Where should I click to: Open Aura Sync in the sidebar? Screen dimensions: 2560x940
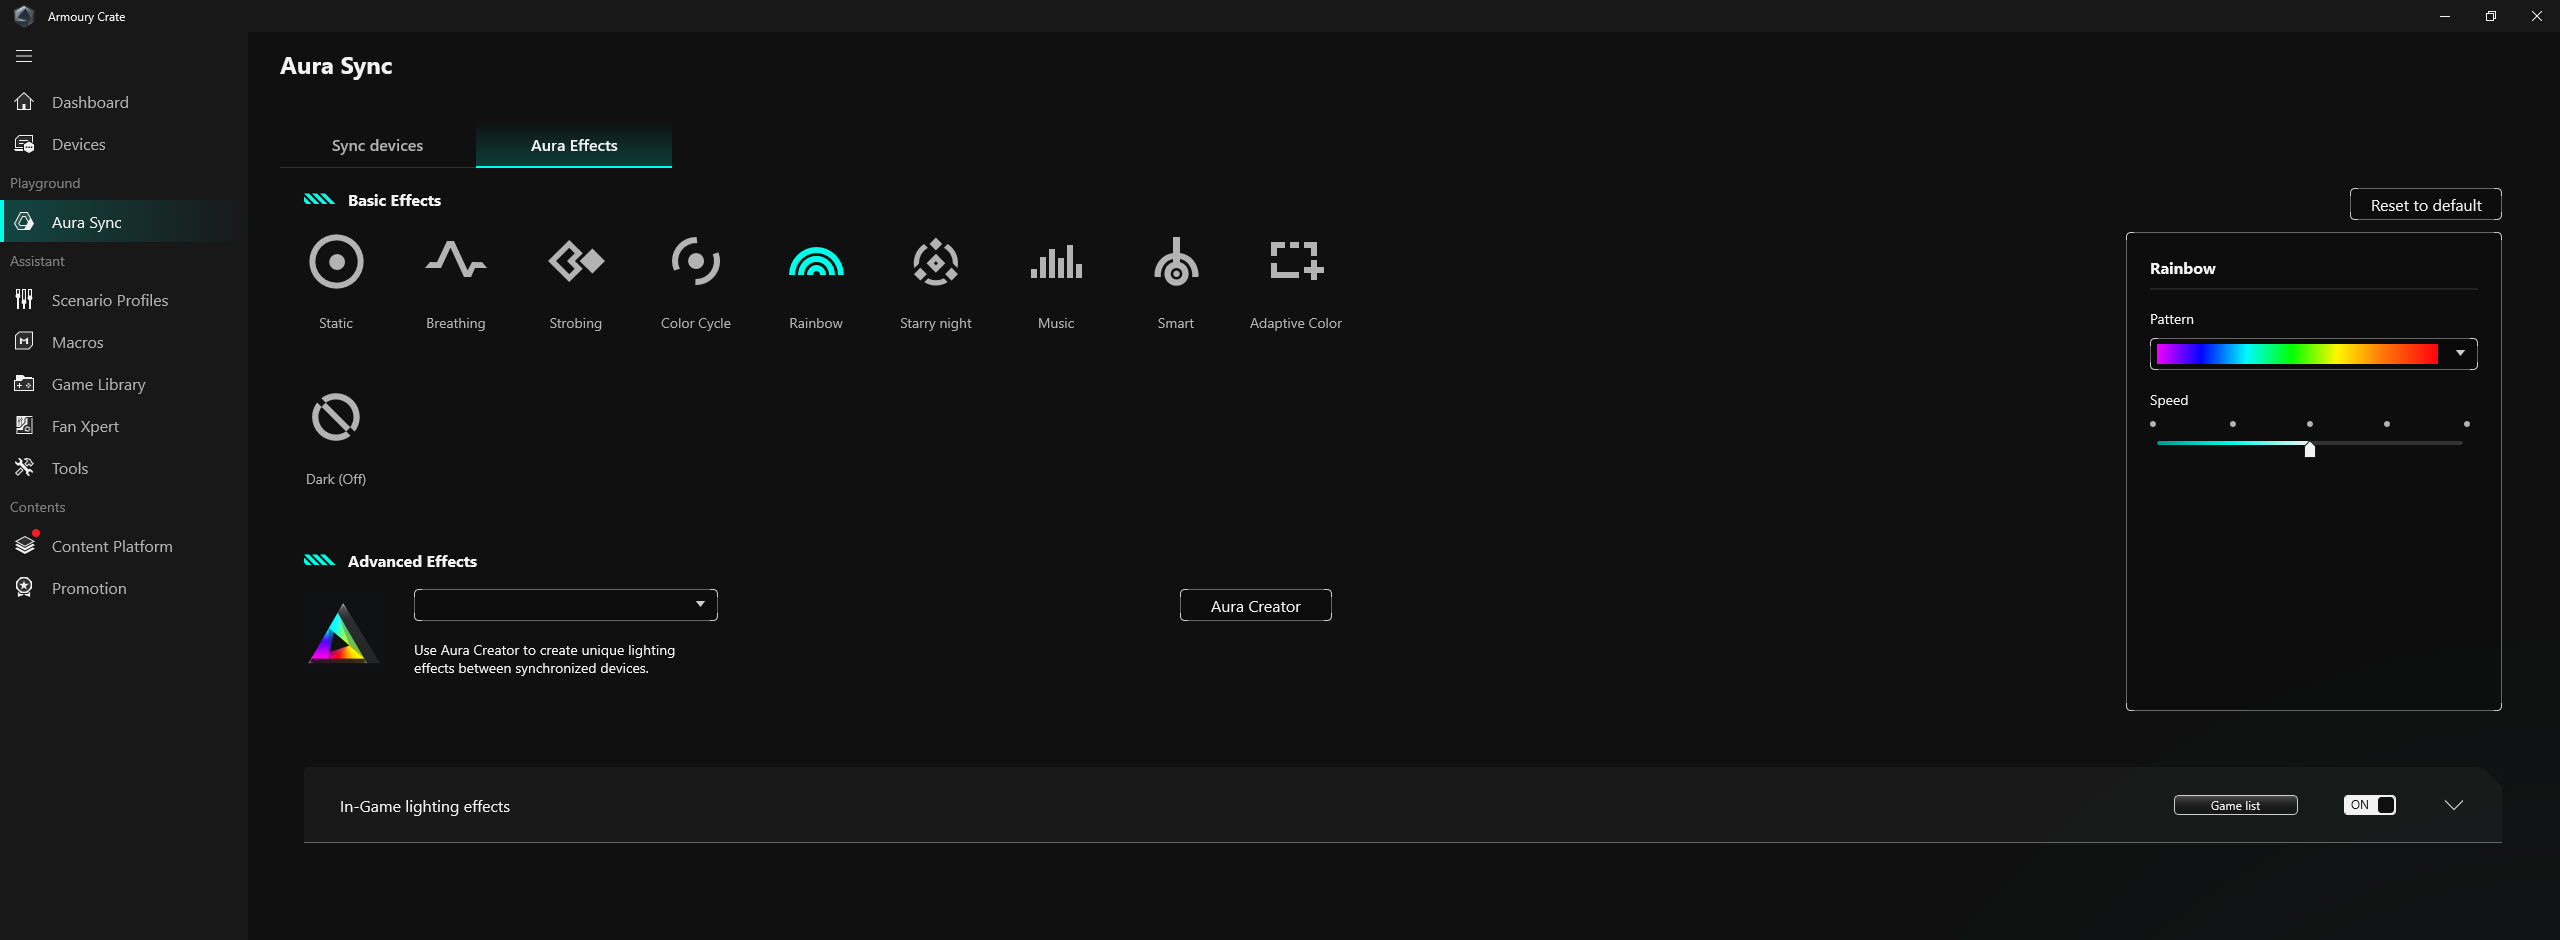tap(124, 222)
